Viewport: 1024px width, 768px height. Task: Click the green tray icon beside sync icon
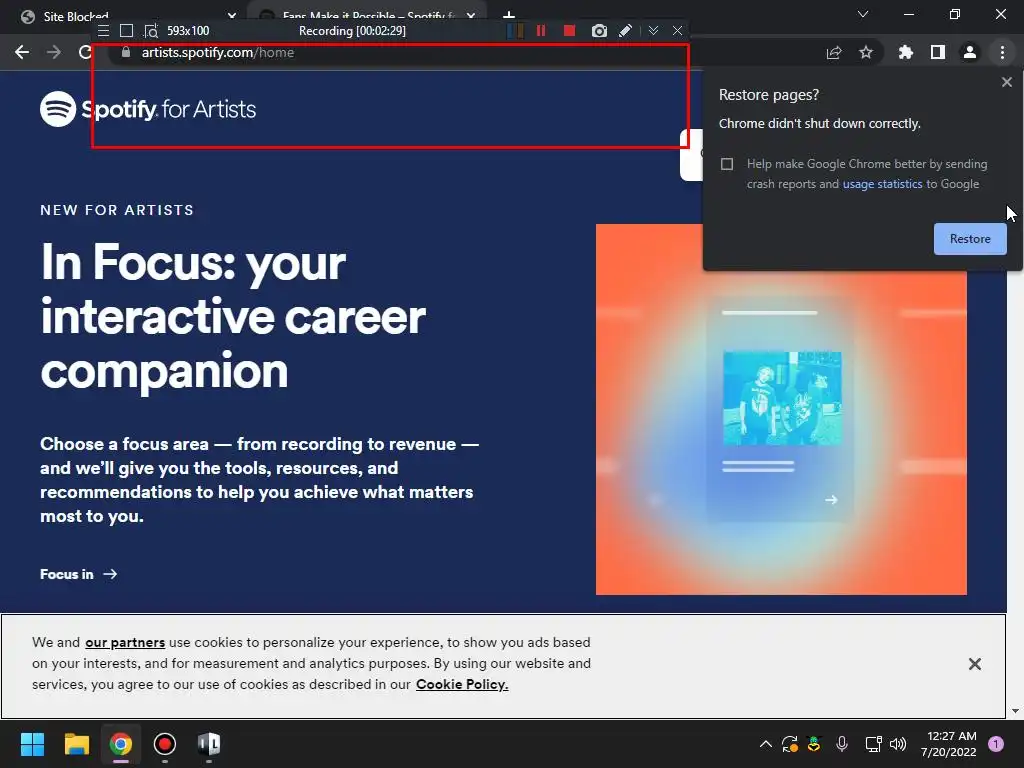(x=814, y=744)
